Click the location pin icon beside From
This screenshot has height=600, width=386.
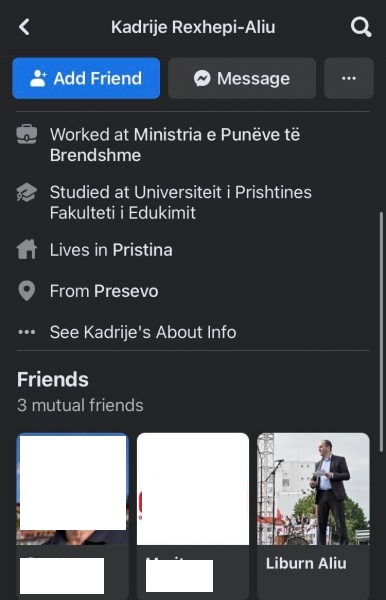(x=27, y=291)
